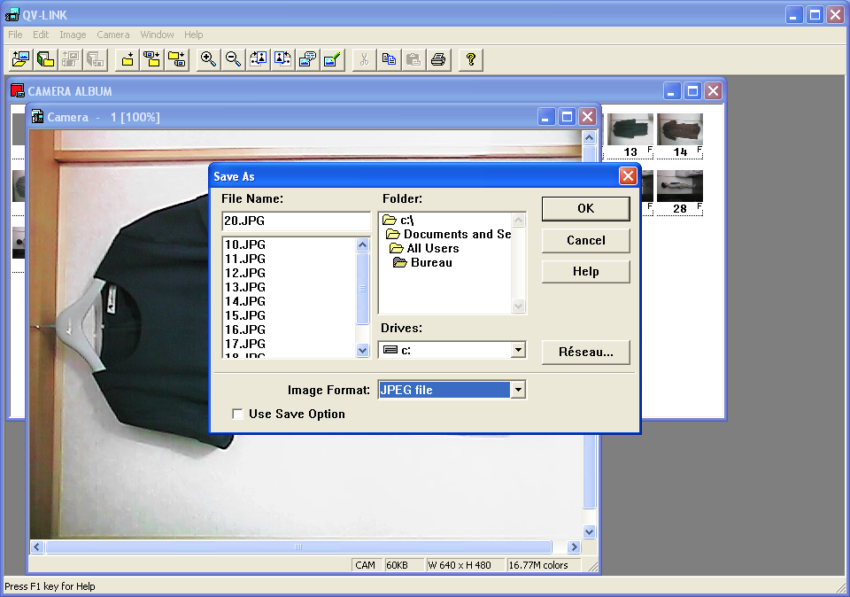
Task: Select 11.JPG in the file list
Action: pos(245,259)
